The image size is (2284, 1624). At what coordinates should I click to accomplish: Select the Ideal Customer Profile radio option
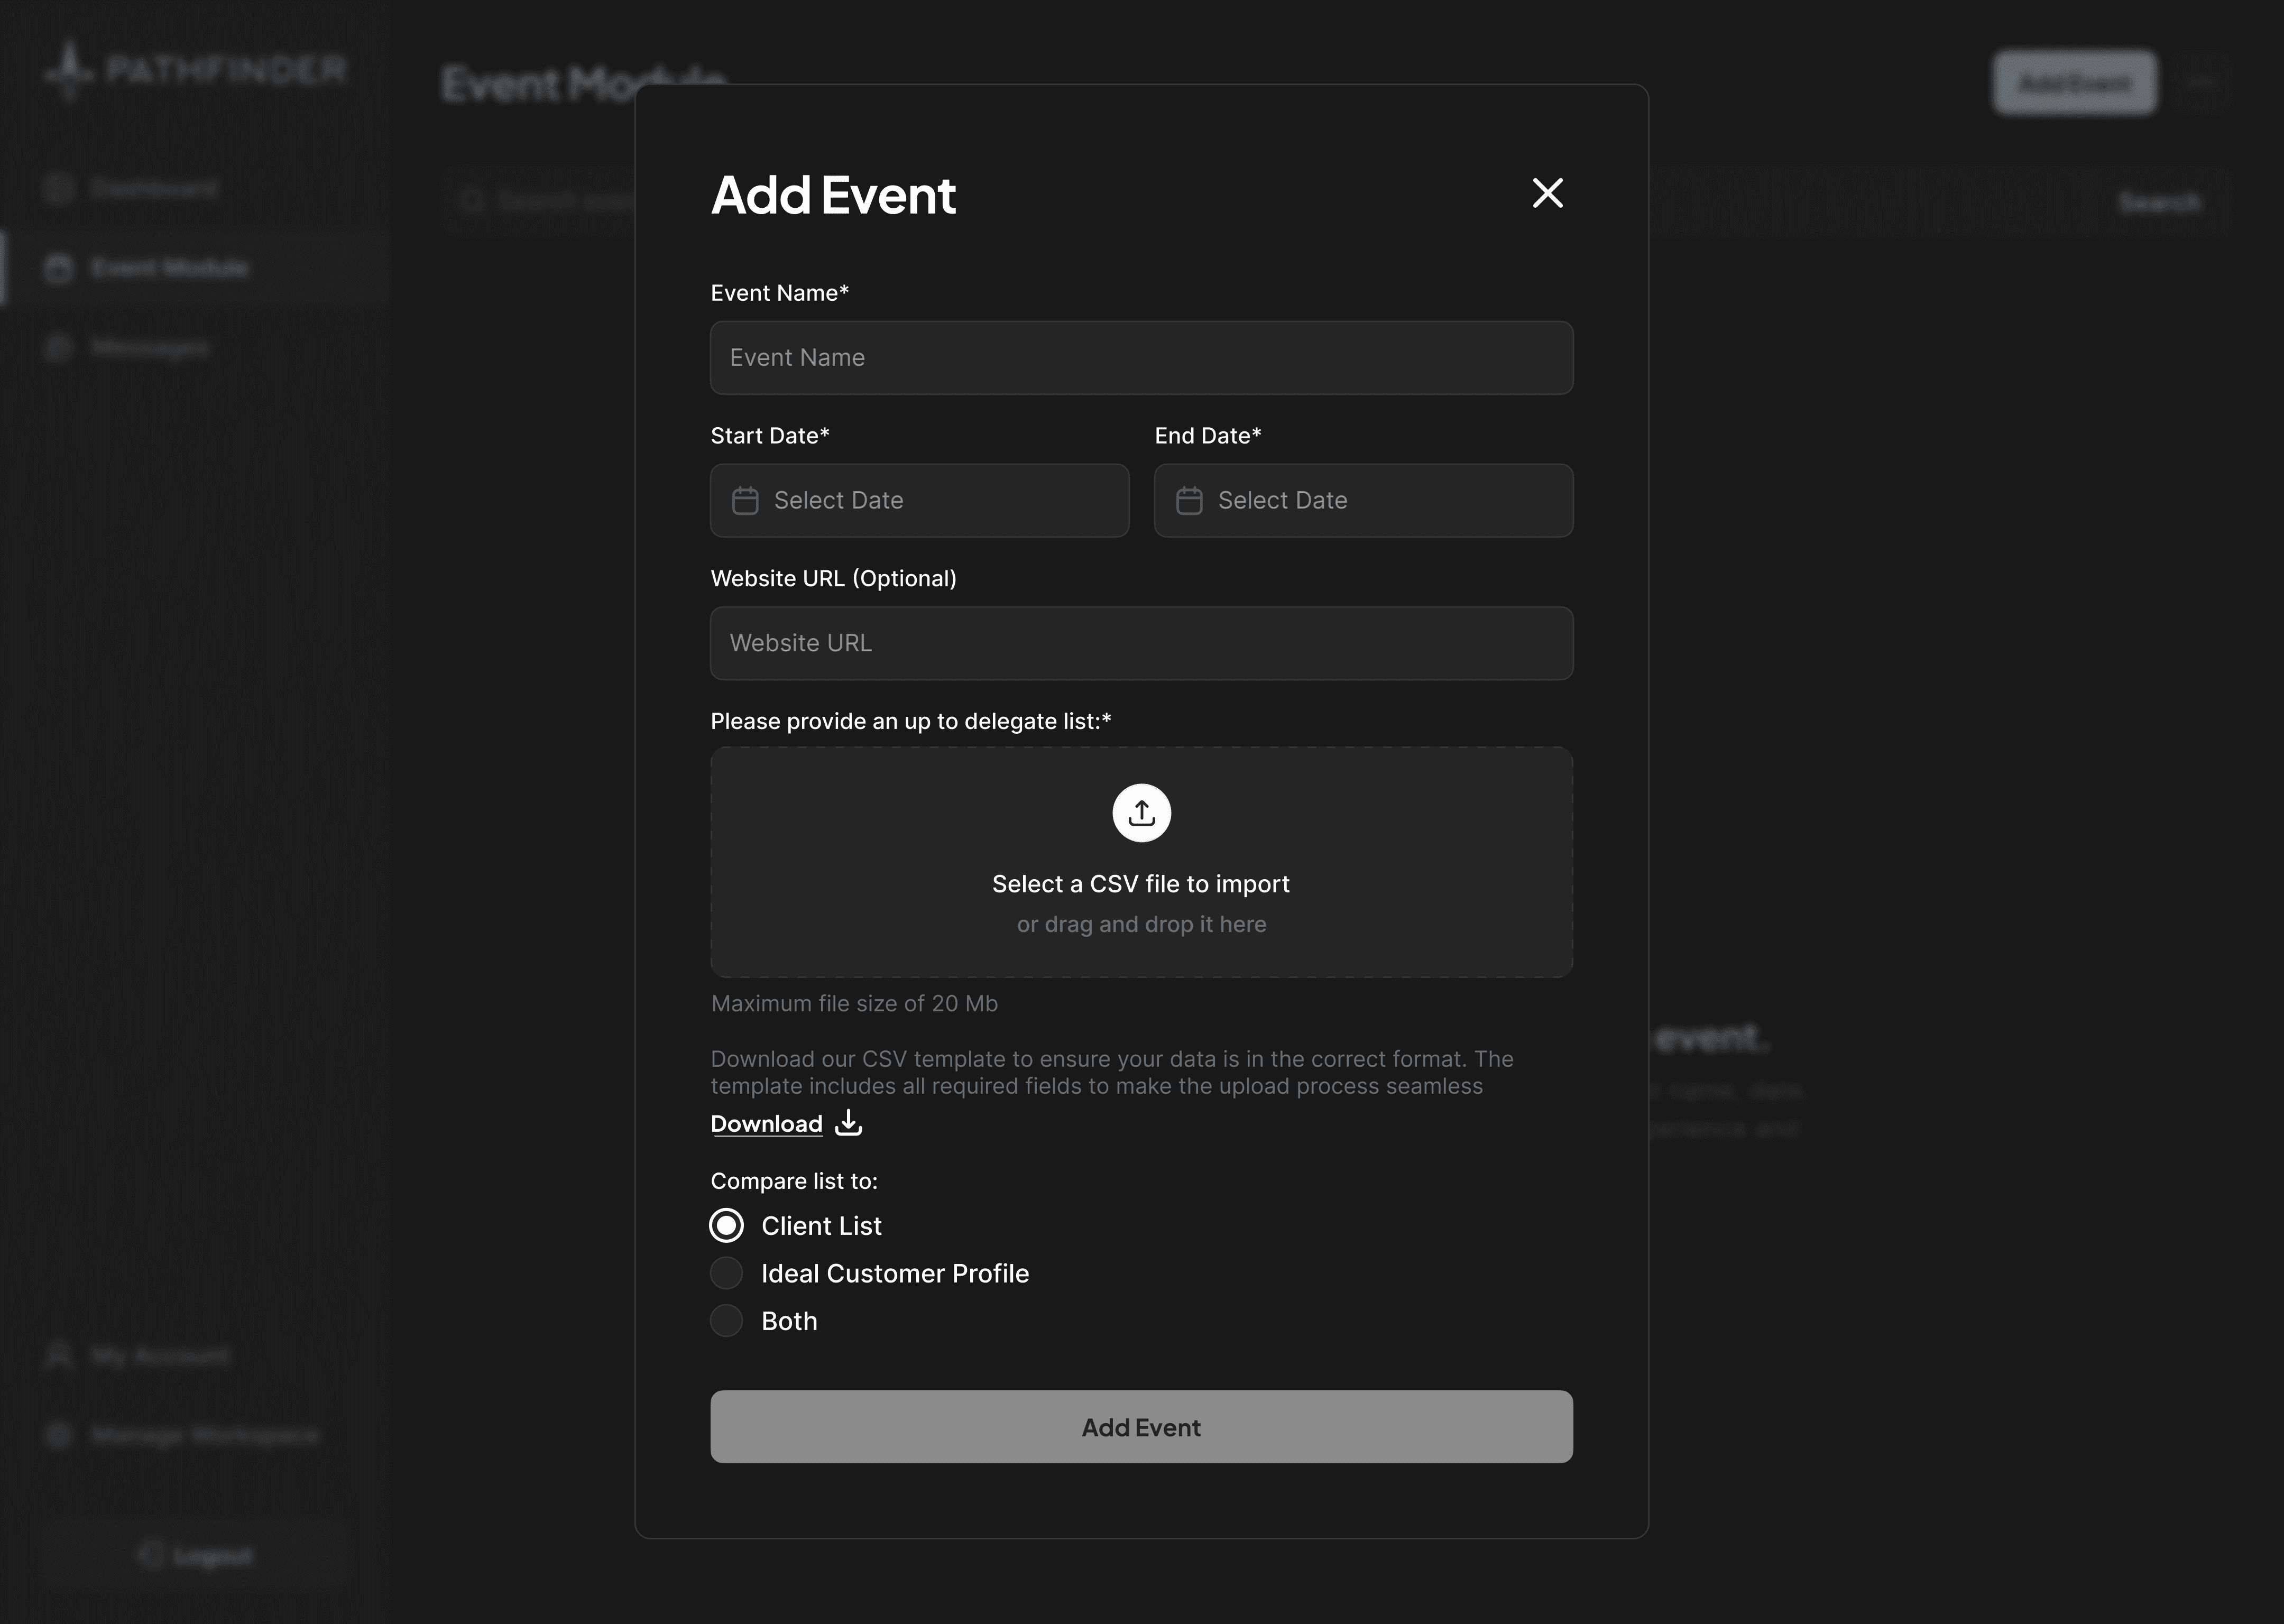pyautogui.click(x=726, y=1273)
